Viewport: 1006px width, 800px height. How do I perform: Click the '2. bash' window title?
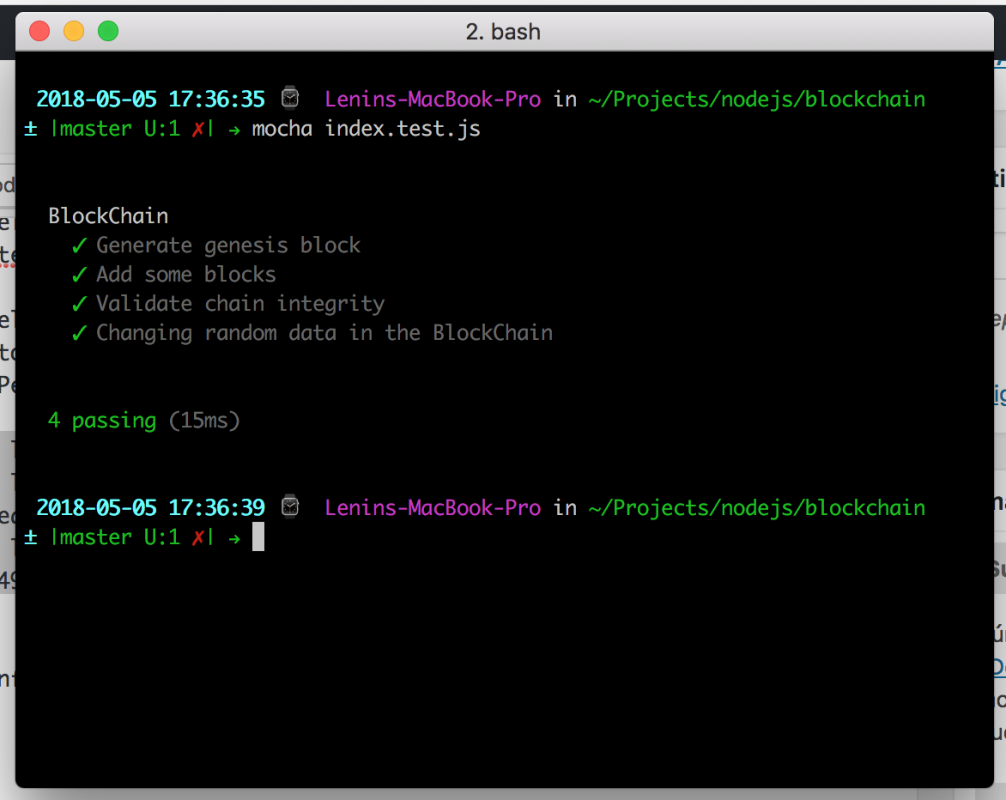pyautogui.click(x=503, y=31)
